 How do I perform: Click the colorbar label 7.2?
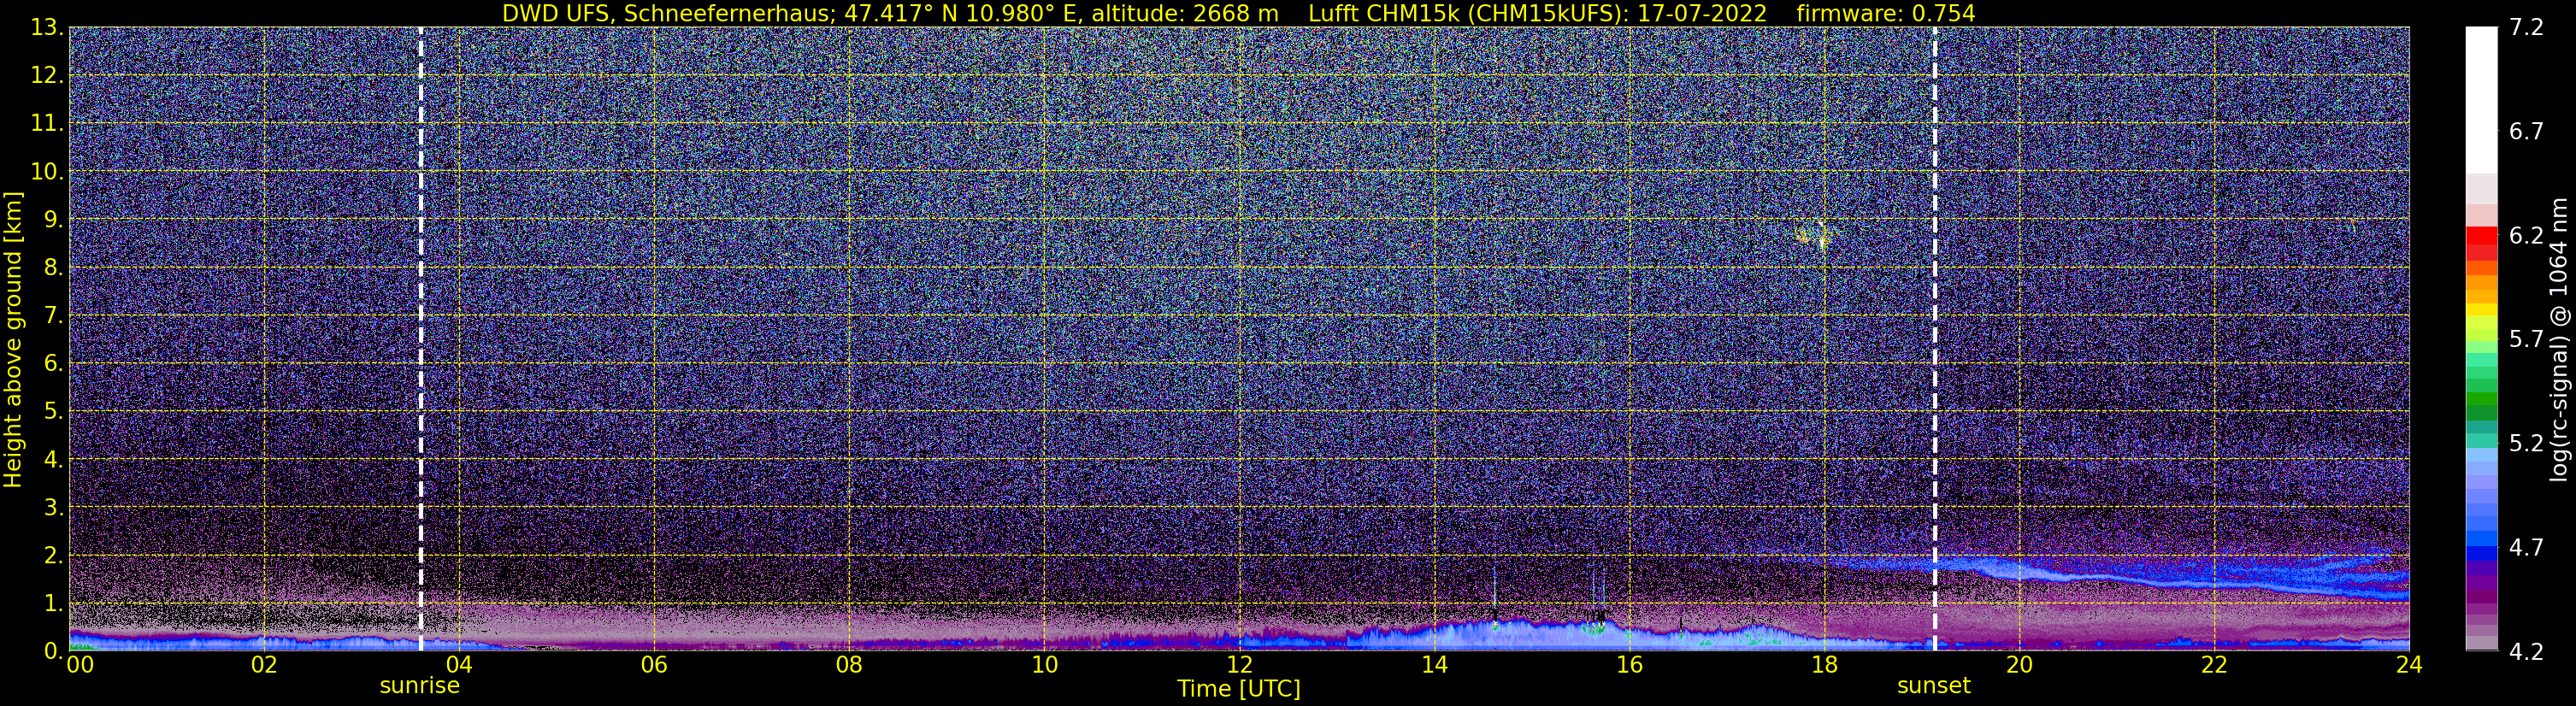tap(2527, 28)
